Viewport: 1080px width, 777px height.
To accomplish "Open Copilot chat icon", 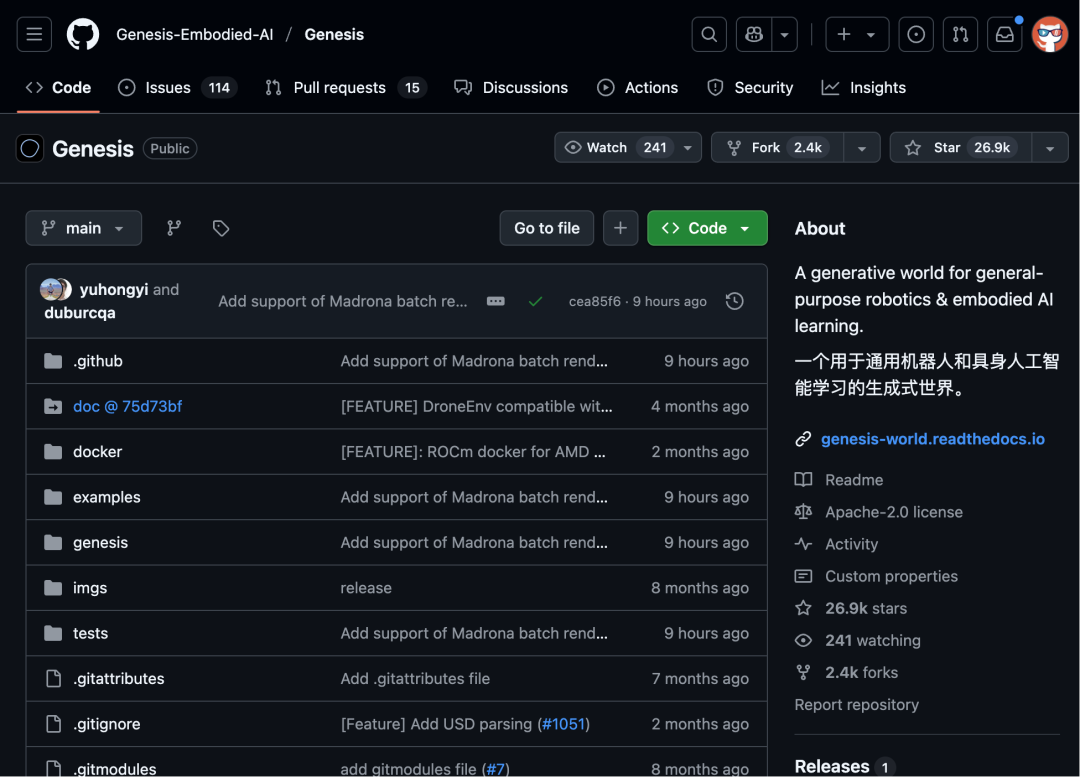I will [x=754, y=34].
